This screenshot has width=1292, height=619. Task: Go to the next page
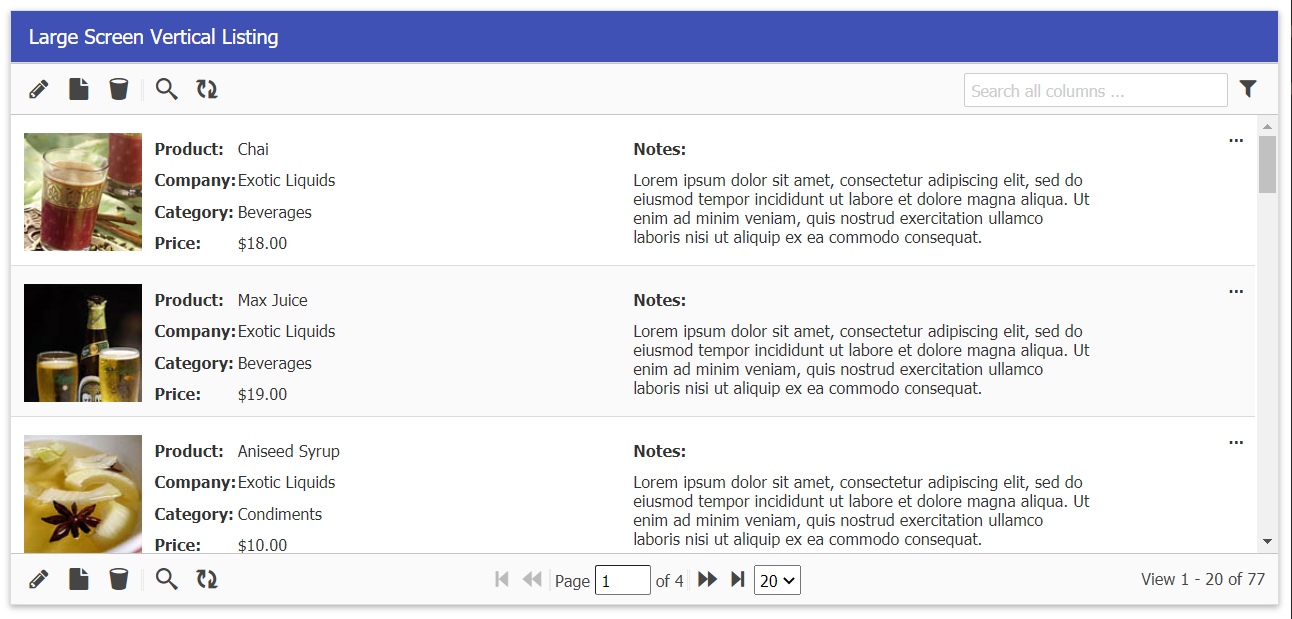coord(707,580)
